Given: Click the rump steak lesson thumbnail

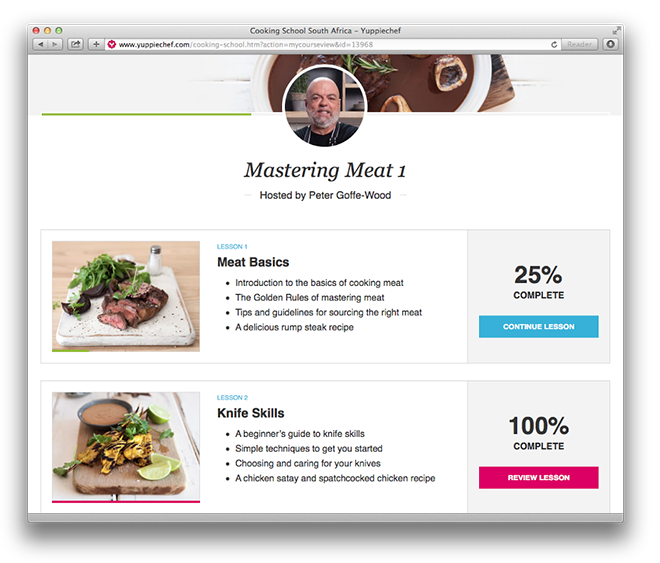Looking at the screenshot, I should pyautogui.click(x=126, y=296).
